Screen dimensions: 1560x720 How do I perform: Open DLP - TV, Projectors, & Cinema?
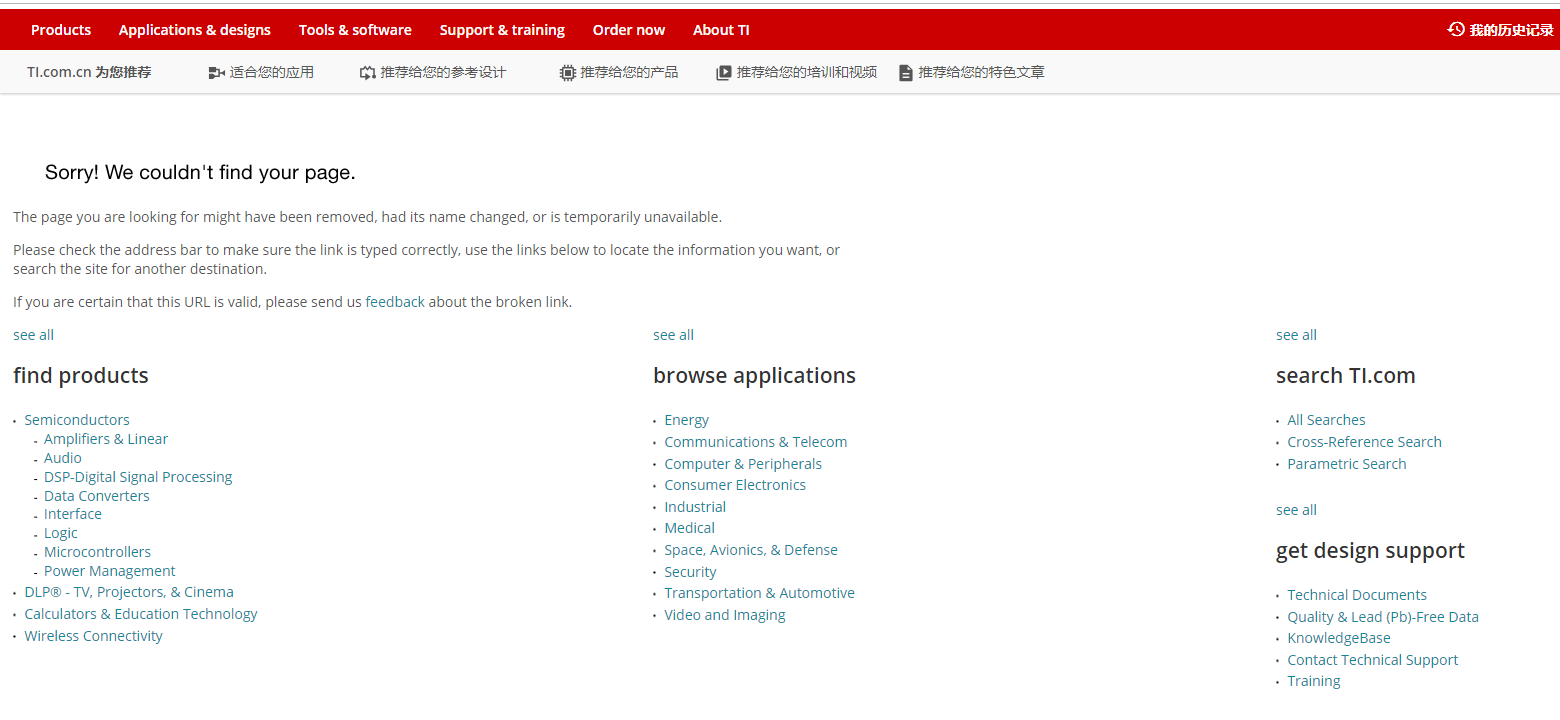pos(129,592)
